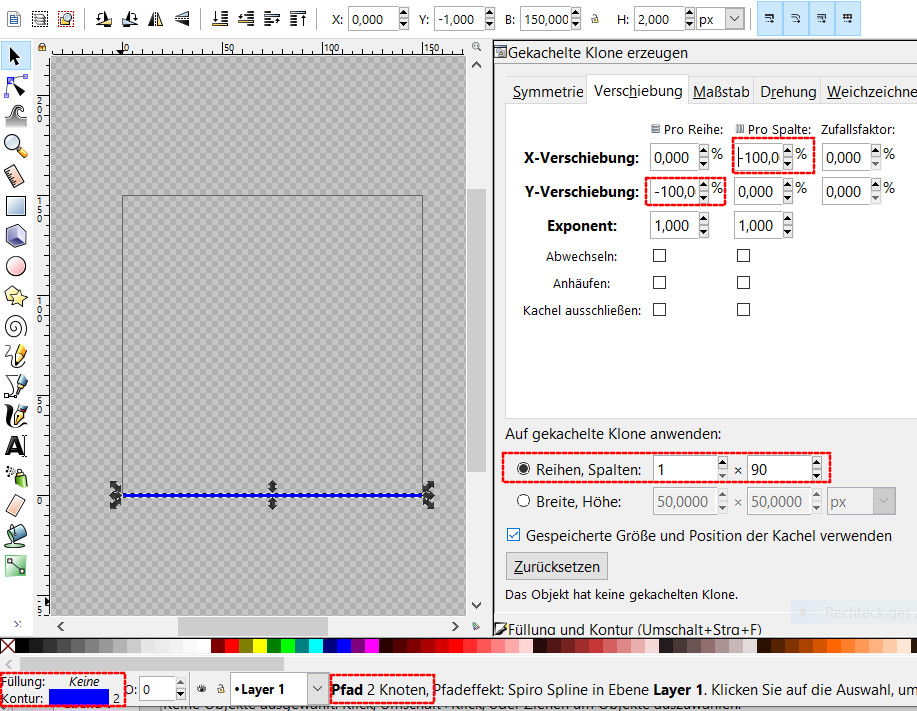917x711 pixels.
Task: Select the Eraser tool
Action: click(x=15, y=506)
